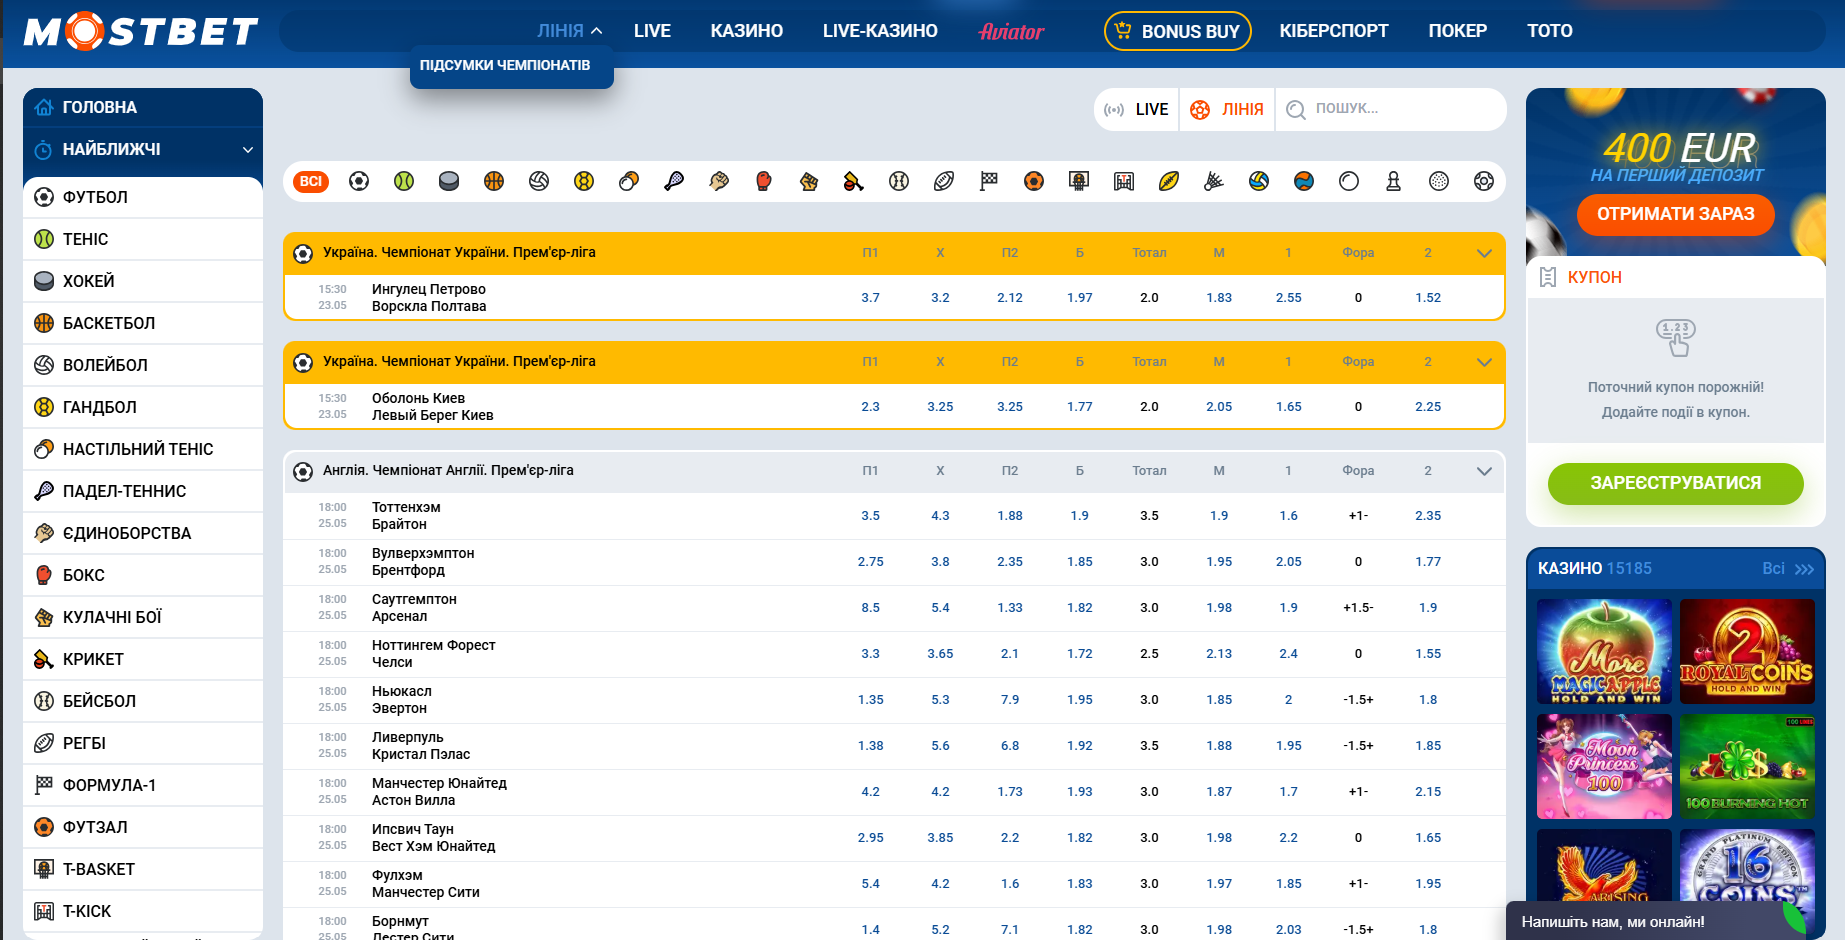The height and width of the screenshot is (940, 1845).
Task: Open ГАНДБОЛ in the left sidebar
Action: click(143, 407)
